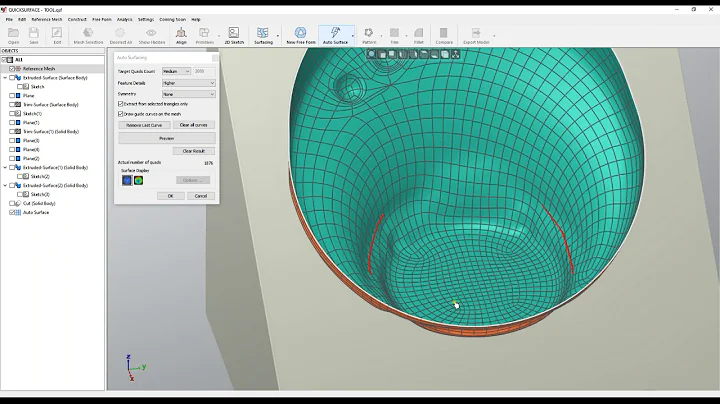The width and height of the screenshot is (720, 404).
Task: Open the File menu
Action: (9, 19)
